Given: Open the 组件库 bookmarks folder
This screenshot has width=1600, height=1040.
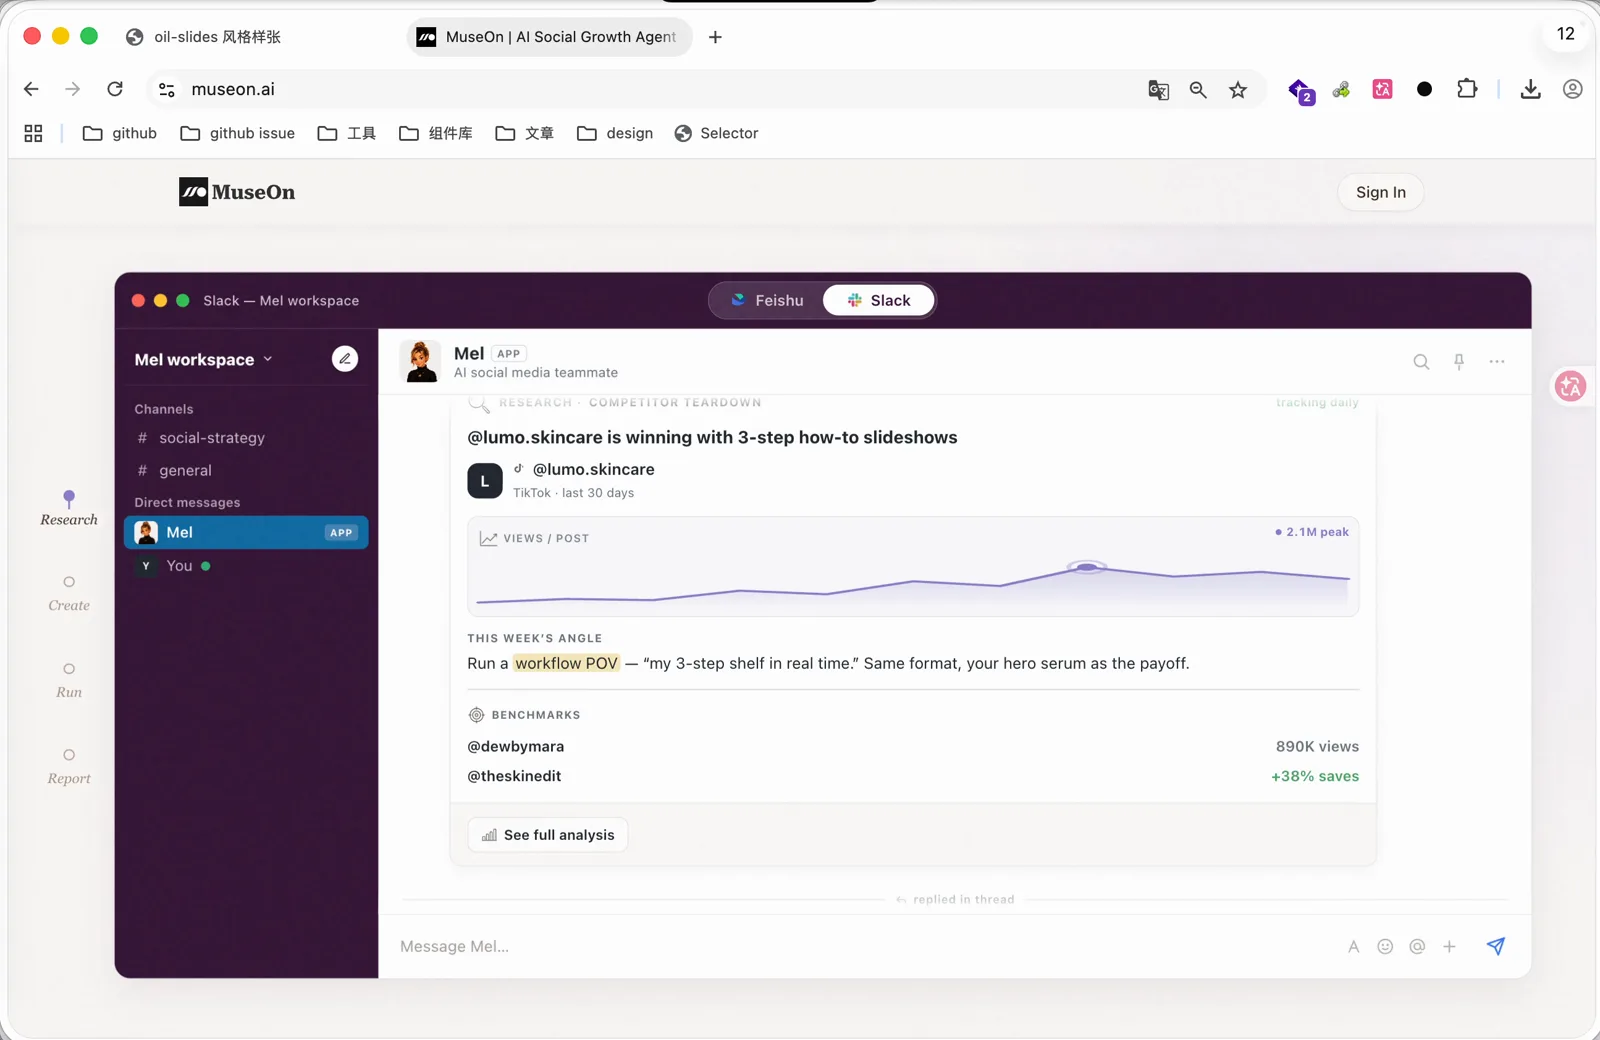Looking at the screenshot, I should click(x=436, y=133).
